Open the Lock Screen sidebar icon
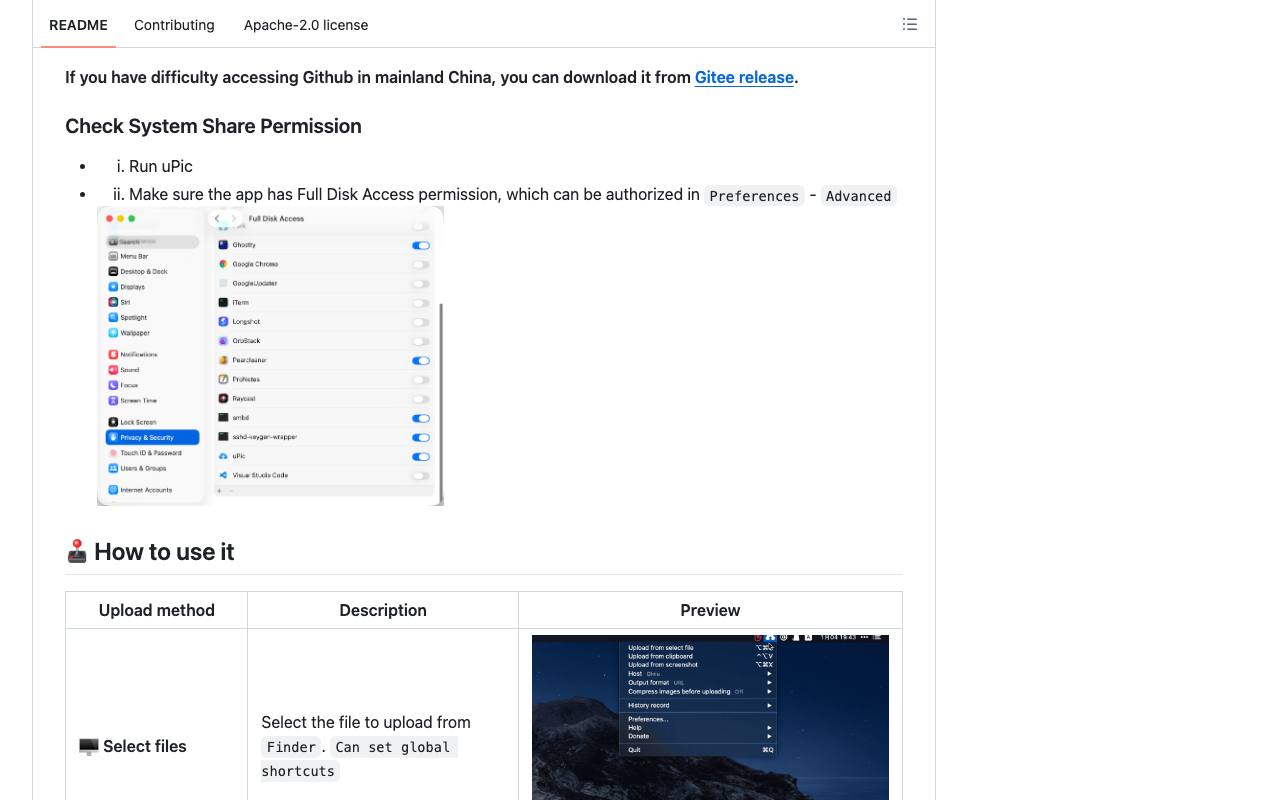The width and height of the screenshot is (1280, 800). (113, 422)
